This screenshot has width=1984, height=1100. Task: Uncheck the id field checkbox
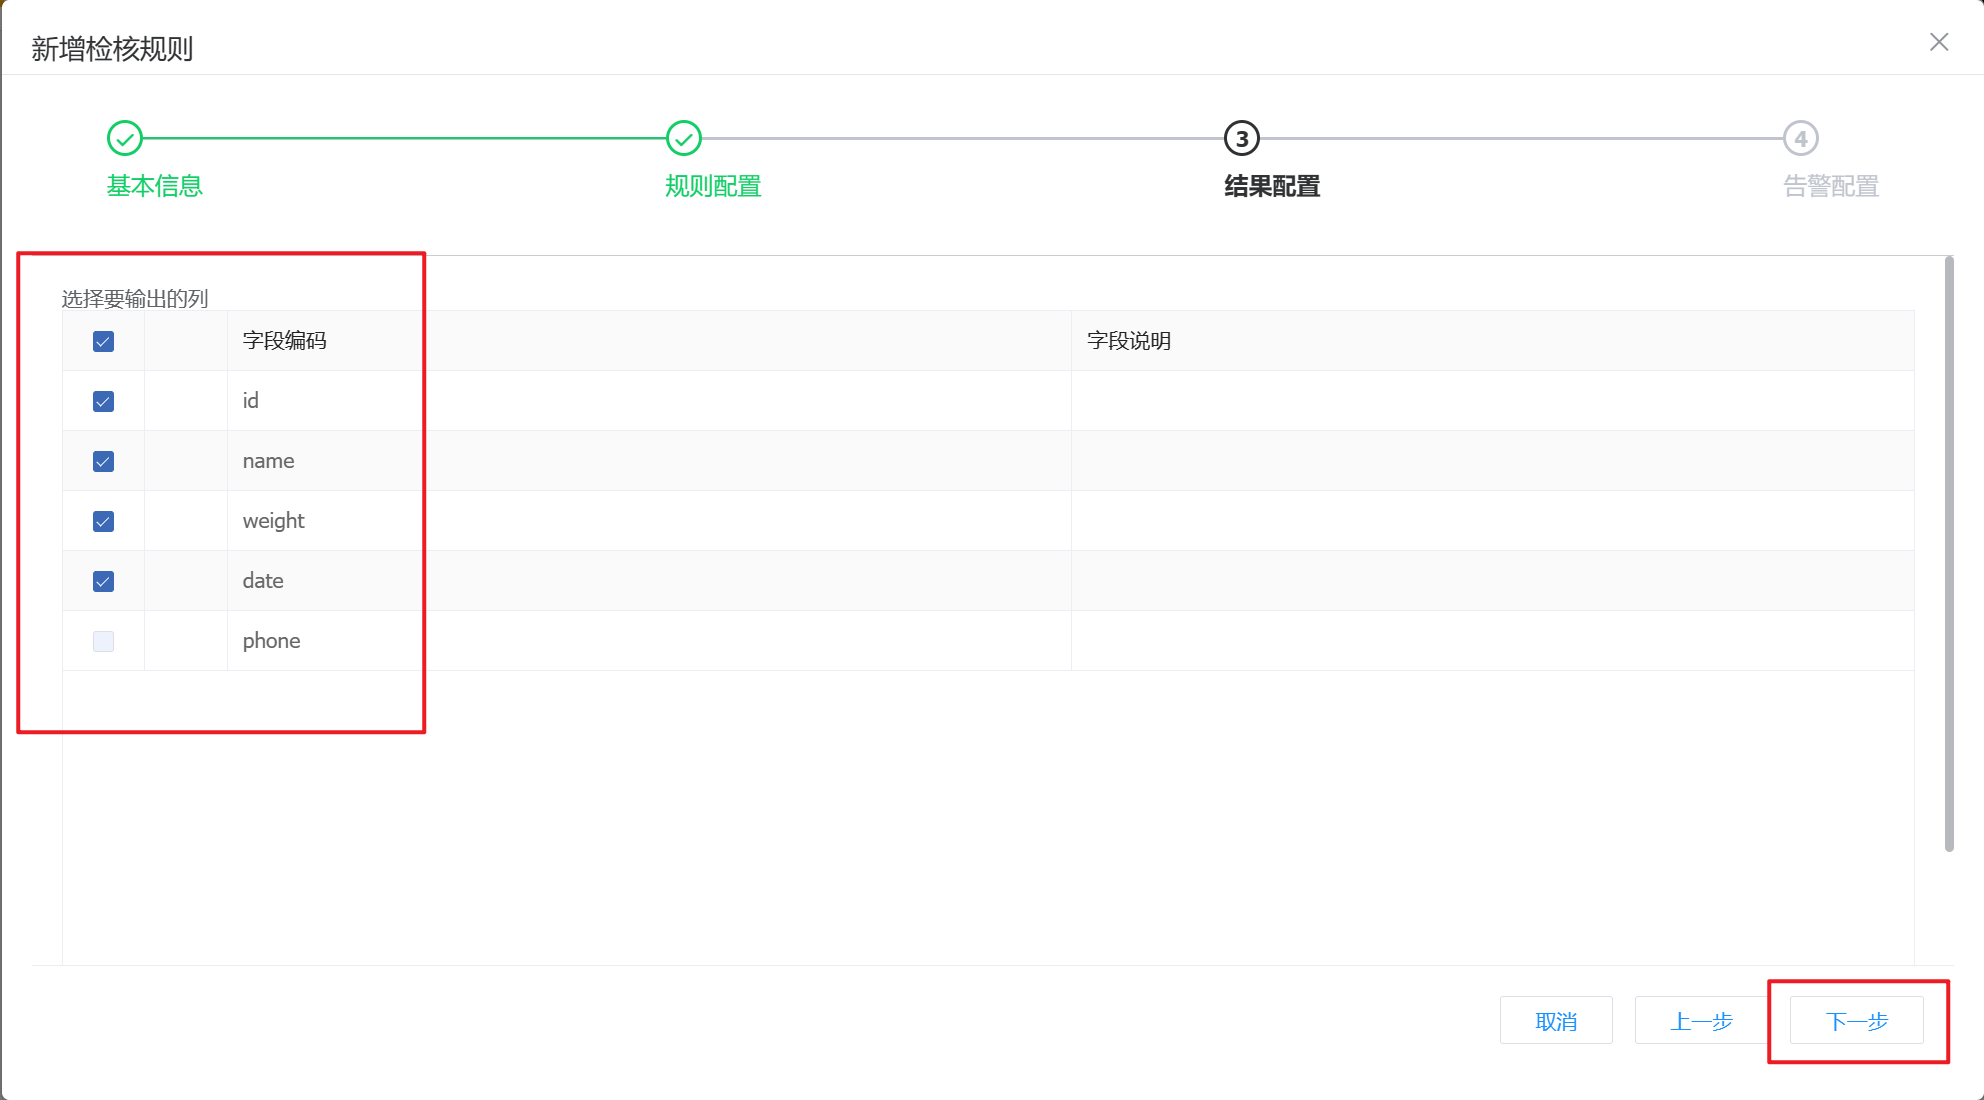click(103, 402)
